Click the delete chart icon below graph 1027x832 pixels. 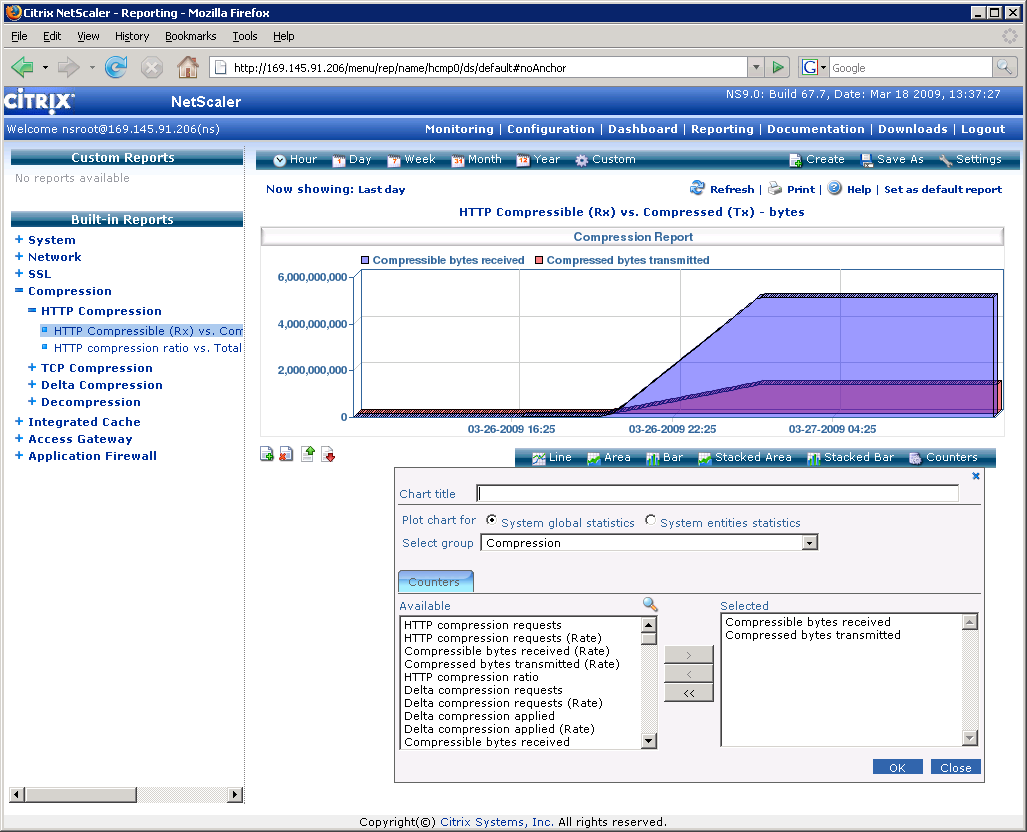(286, 455)
